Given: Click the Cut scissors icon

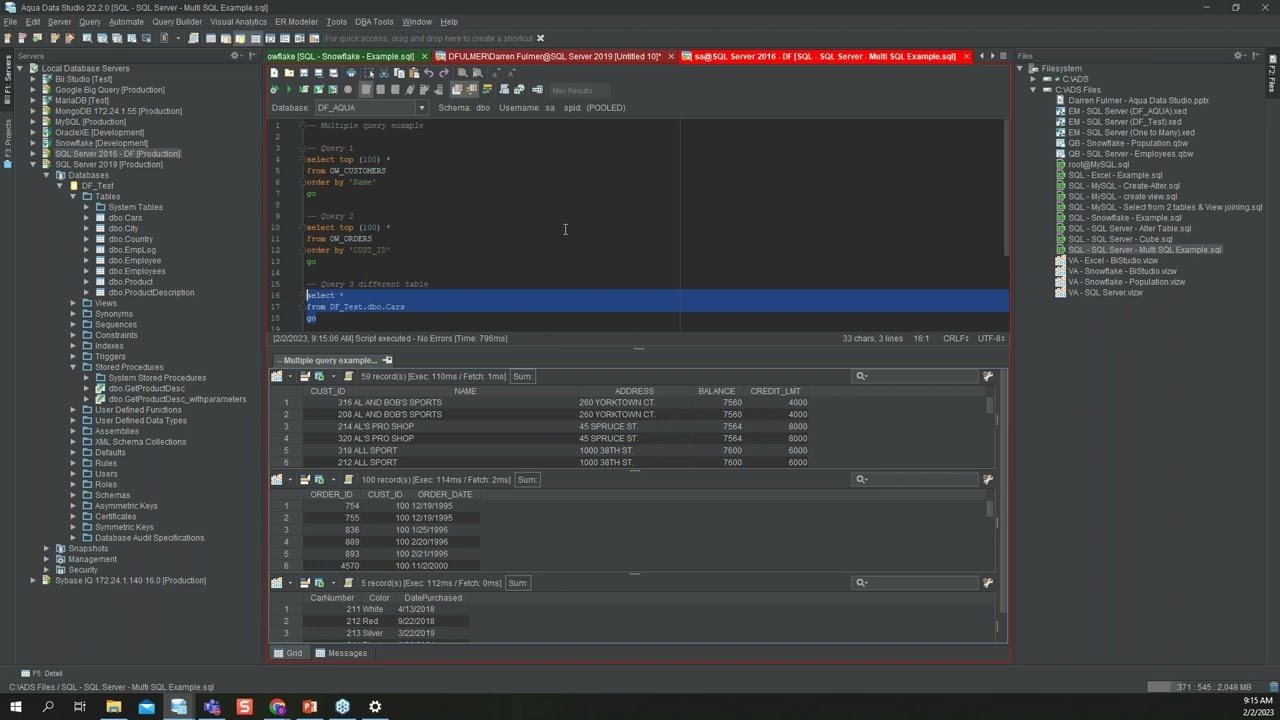Looking at the screenshot, I should point(384,73).
